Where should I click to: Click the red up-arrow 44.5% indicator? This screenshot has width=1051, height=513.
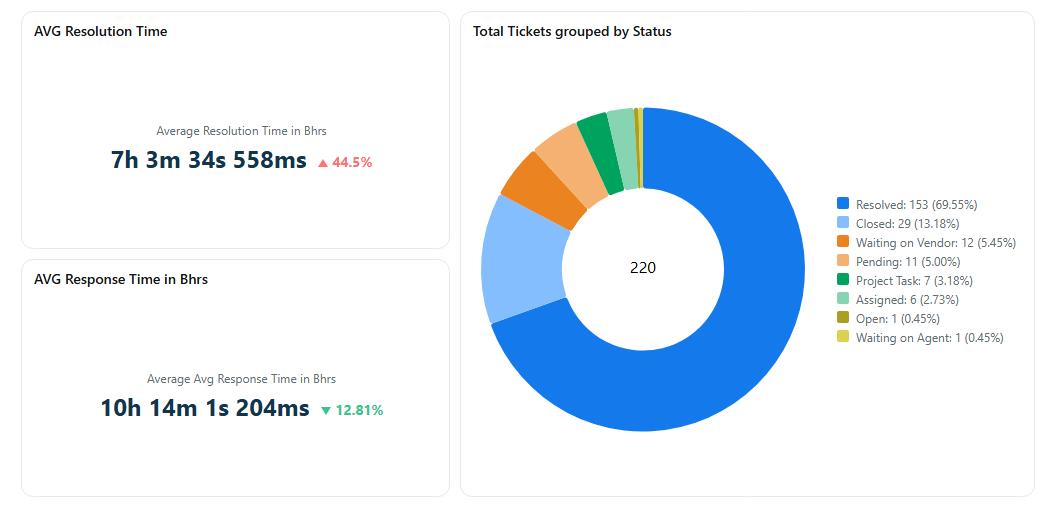tap(345, 162)
